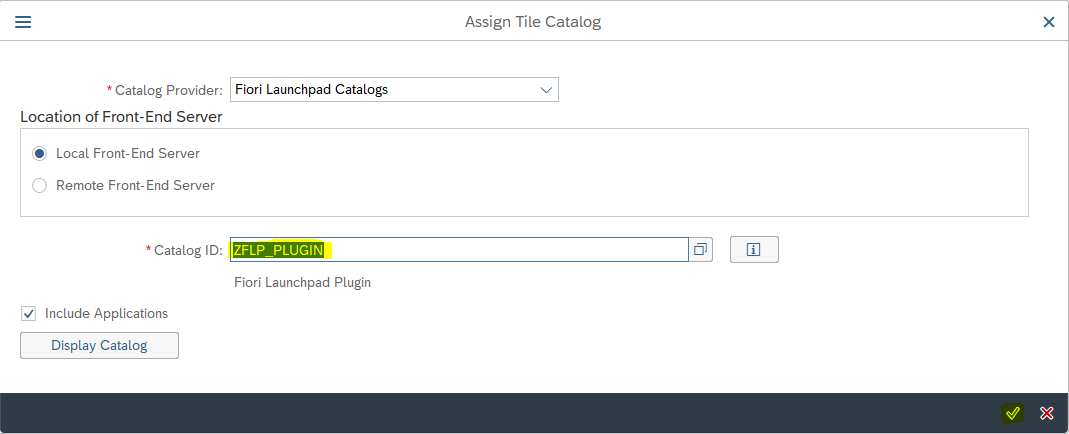
Task: Confirm with the green checkmark icon
Action: coord(1013,413)
